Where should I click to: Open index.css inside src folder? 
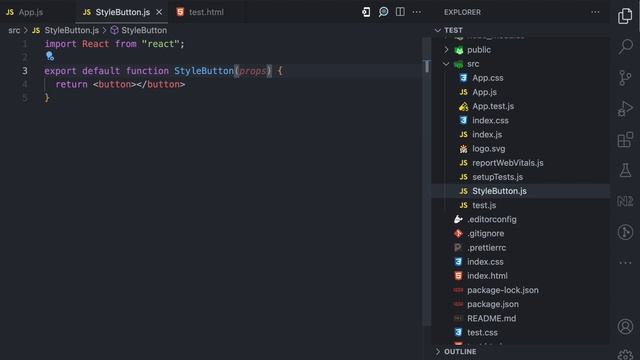click(490, 120)
